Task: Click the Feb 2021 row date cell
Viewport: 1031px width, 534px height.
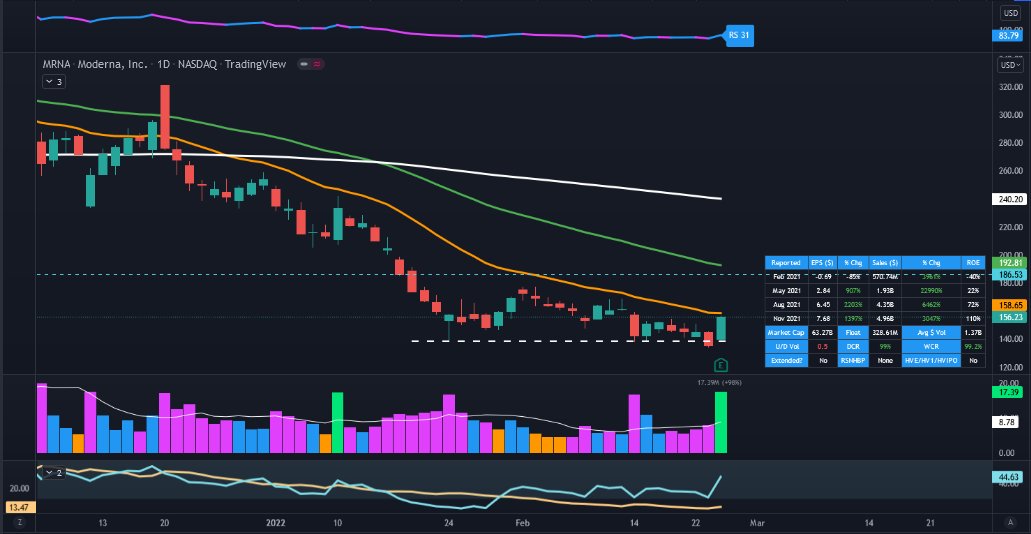Action: coord(786,277)
